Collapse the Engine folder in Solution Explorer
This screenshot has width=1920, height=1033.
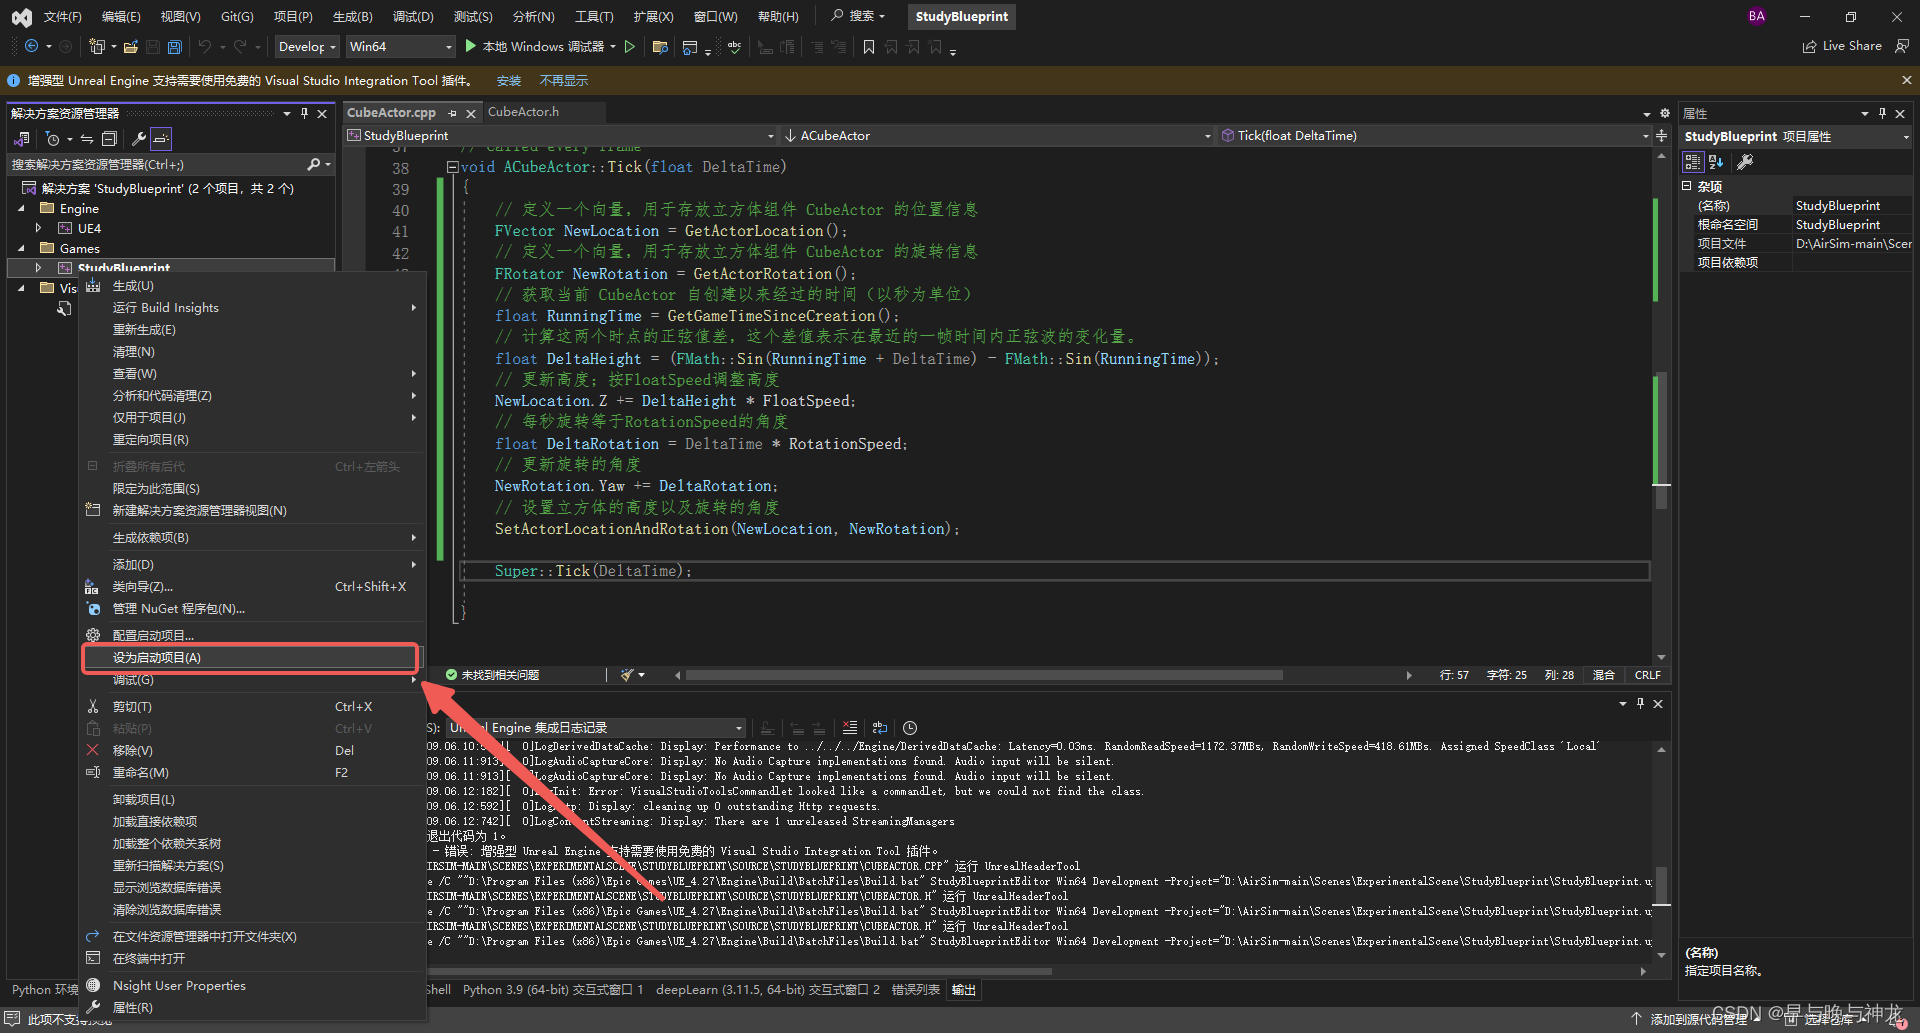pos(21,208)
